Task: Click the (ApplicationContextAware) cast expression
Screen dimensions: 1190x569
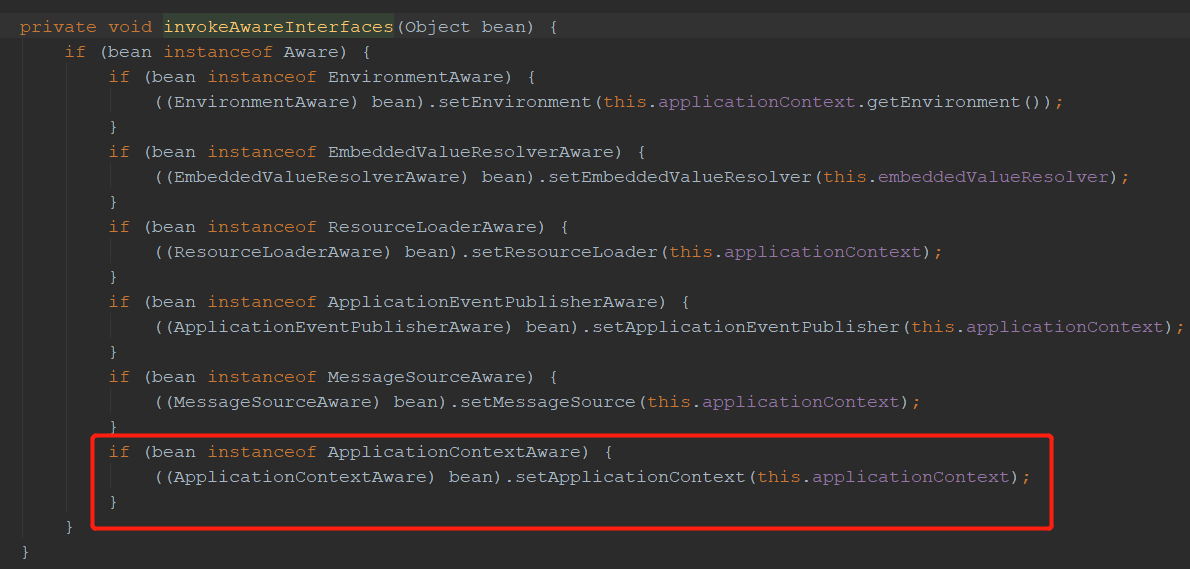Action: pos(301,477)
